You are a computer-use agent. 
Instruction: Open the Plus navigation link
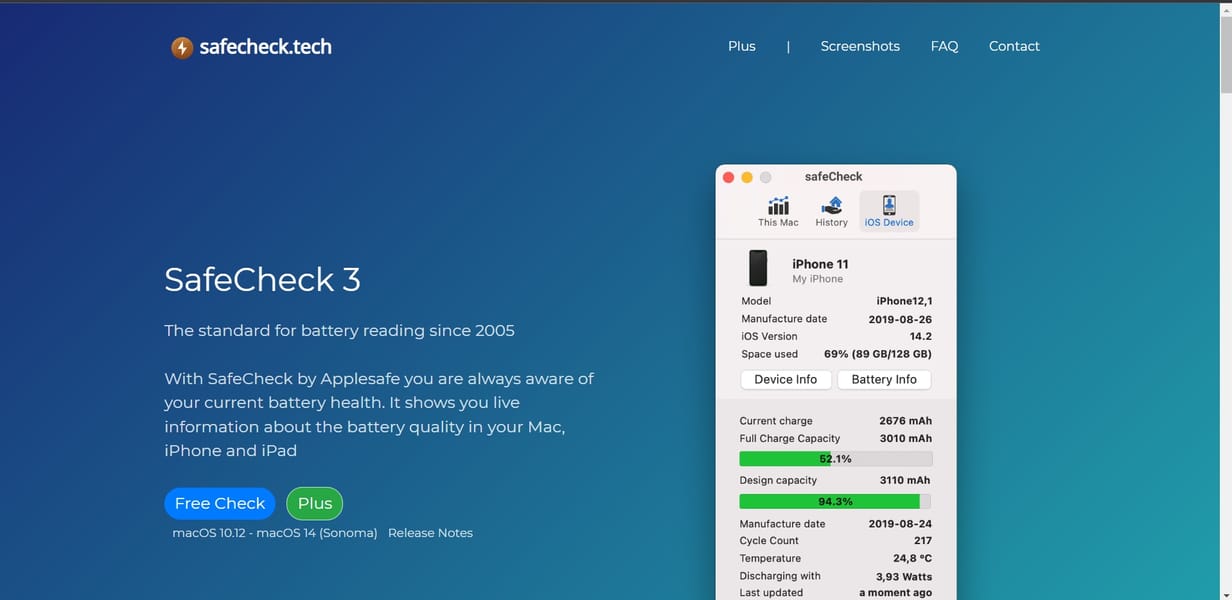(x=742, y=46)
